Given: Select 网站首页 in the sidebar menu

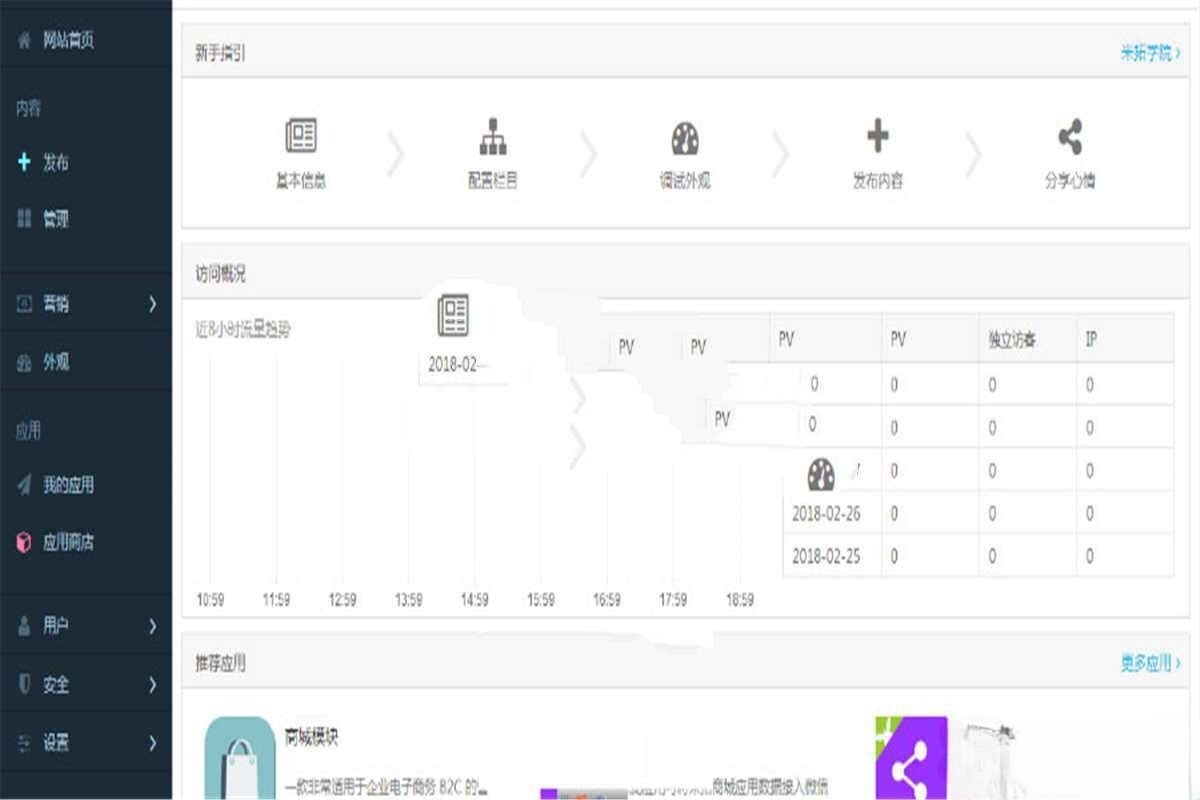Looking at the screenshot, I should click(57, 42).
